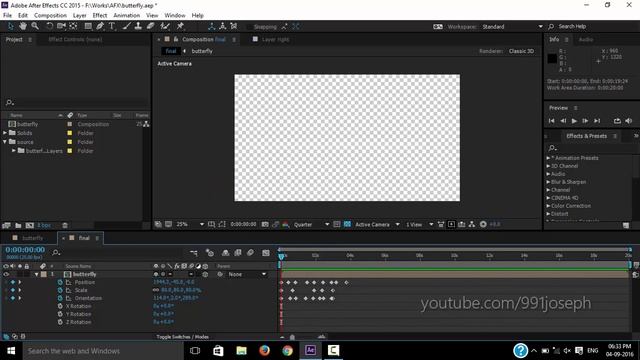Viewport: 640px width, 360px height.
Task: Expand the Solids folder
Action: point(5,133)
